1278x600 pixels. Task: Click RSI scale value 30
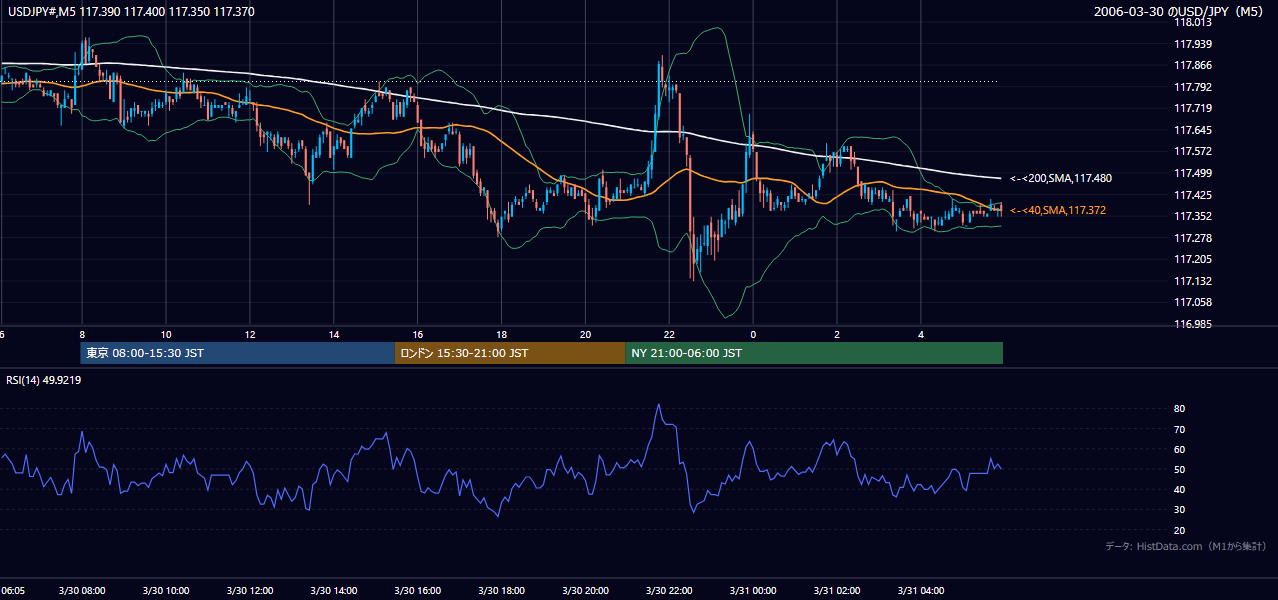click(1180, 510)
